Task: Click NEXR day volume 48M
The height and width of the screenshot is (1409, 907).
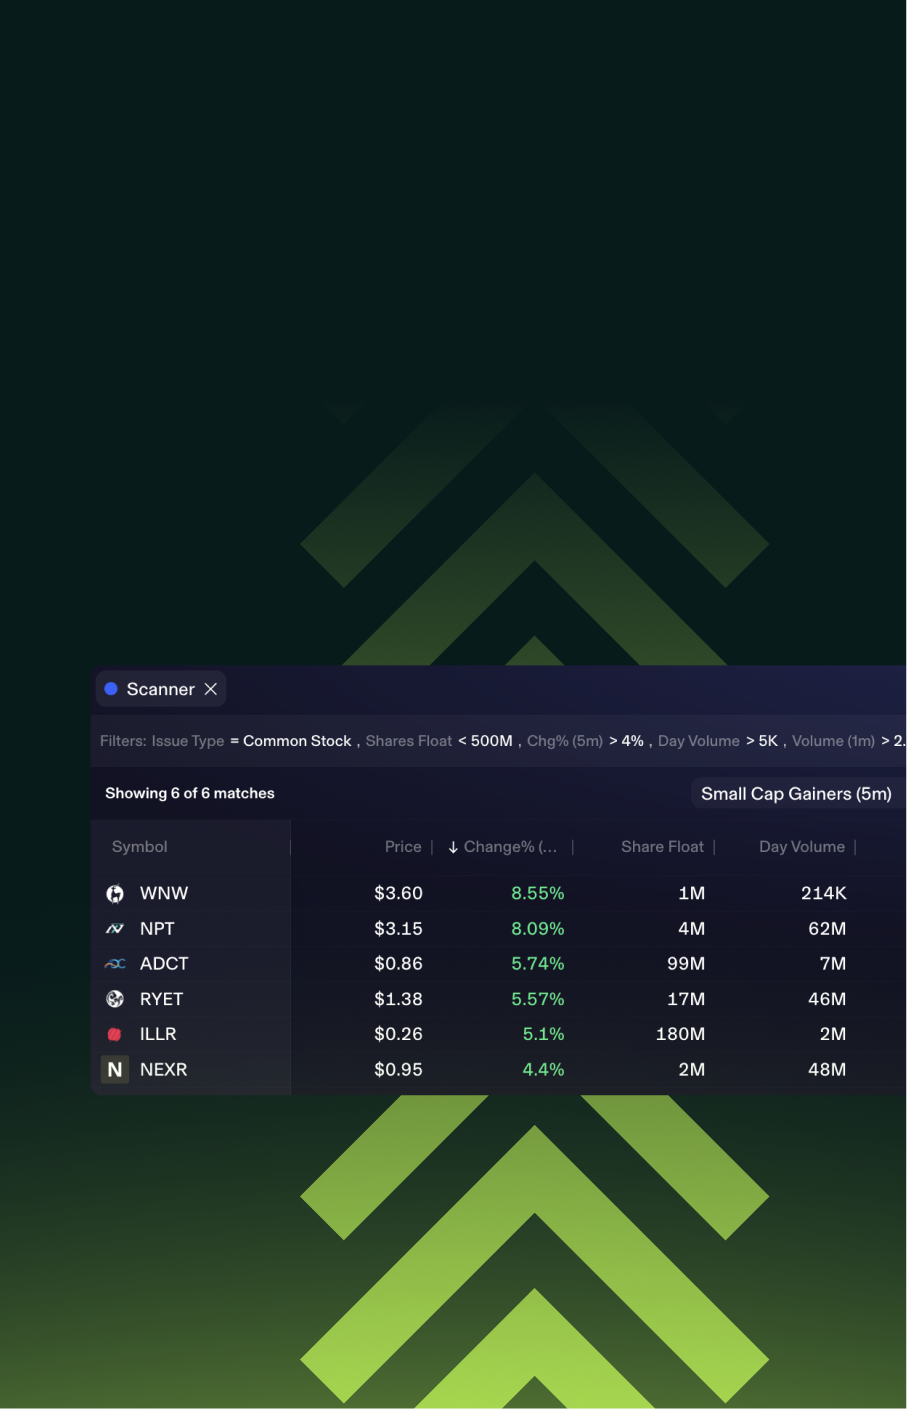Action: (x=827, y=1070)
